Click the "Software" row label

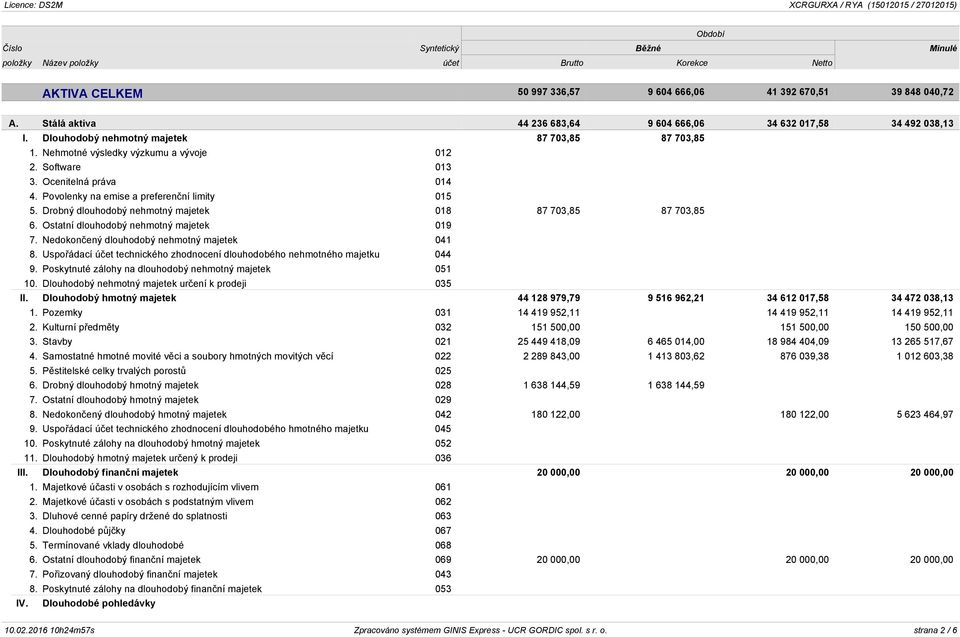pos(61,167)
